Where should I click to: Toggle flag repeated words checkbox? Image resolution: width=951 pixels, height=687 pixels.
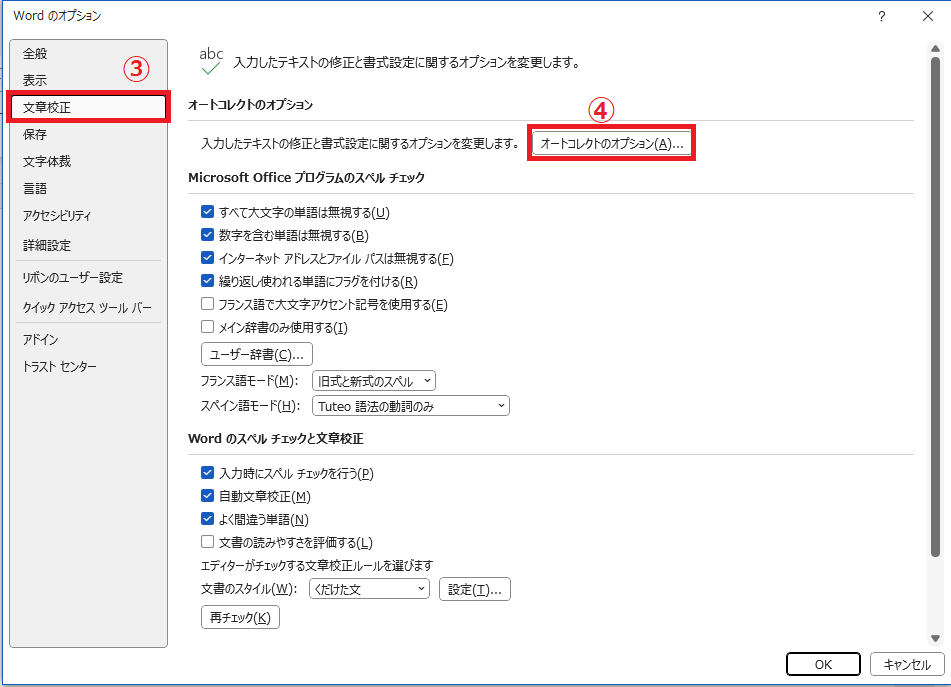pos(207,281)
